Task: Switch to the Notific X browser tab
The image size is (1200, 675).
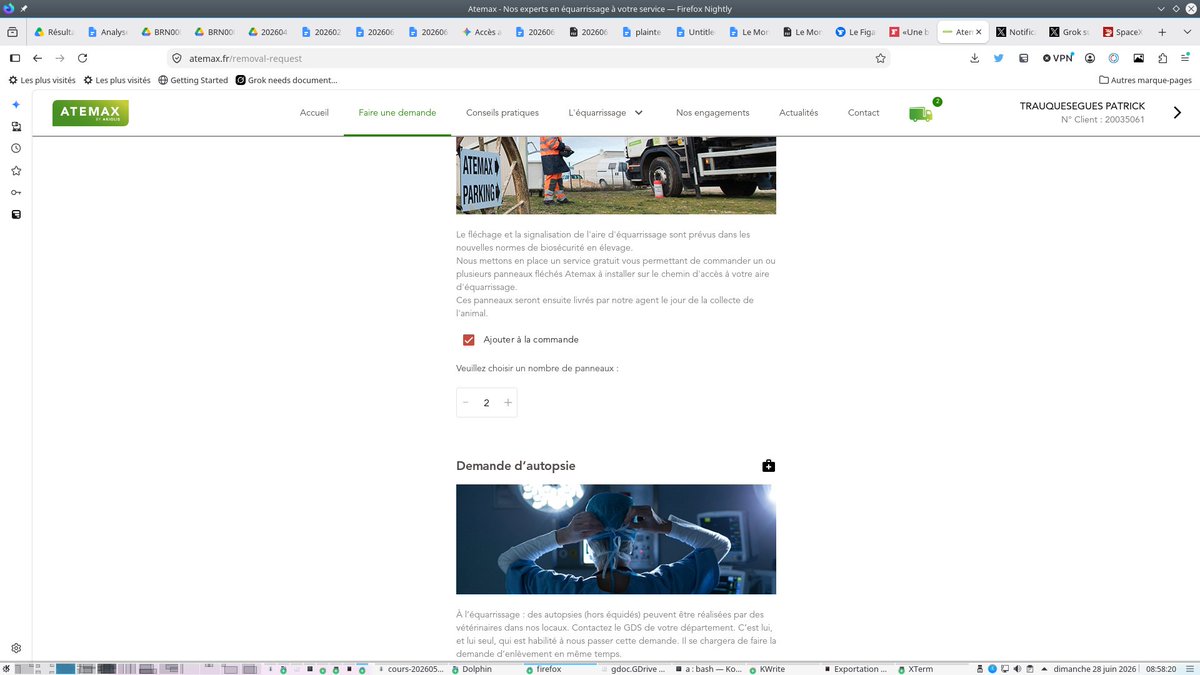Action: (1016, 32)
